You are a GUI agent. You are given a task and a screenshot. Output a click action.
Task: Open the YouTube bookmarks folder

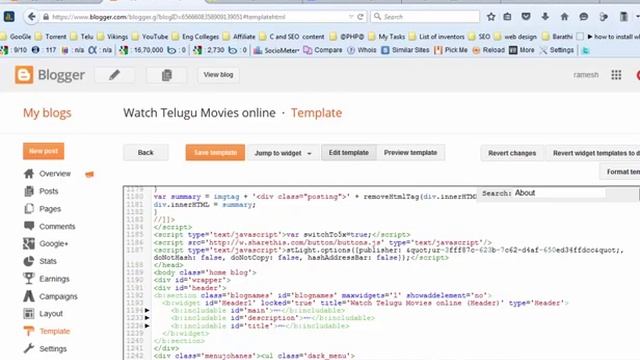[x=150, y=37]
